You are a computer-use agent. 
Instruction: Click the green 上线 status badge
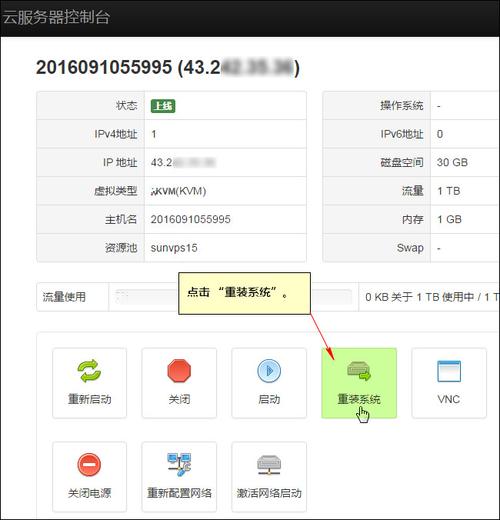[163, 106]
